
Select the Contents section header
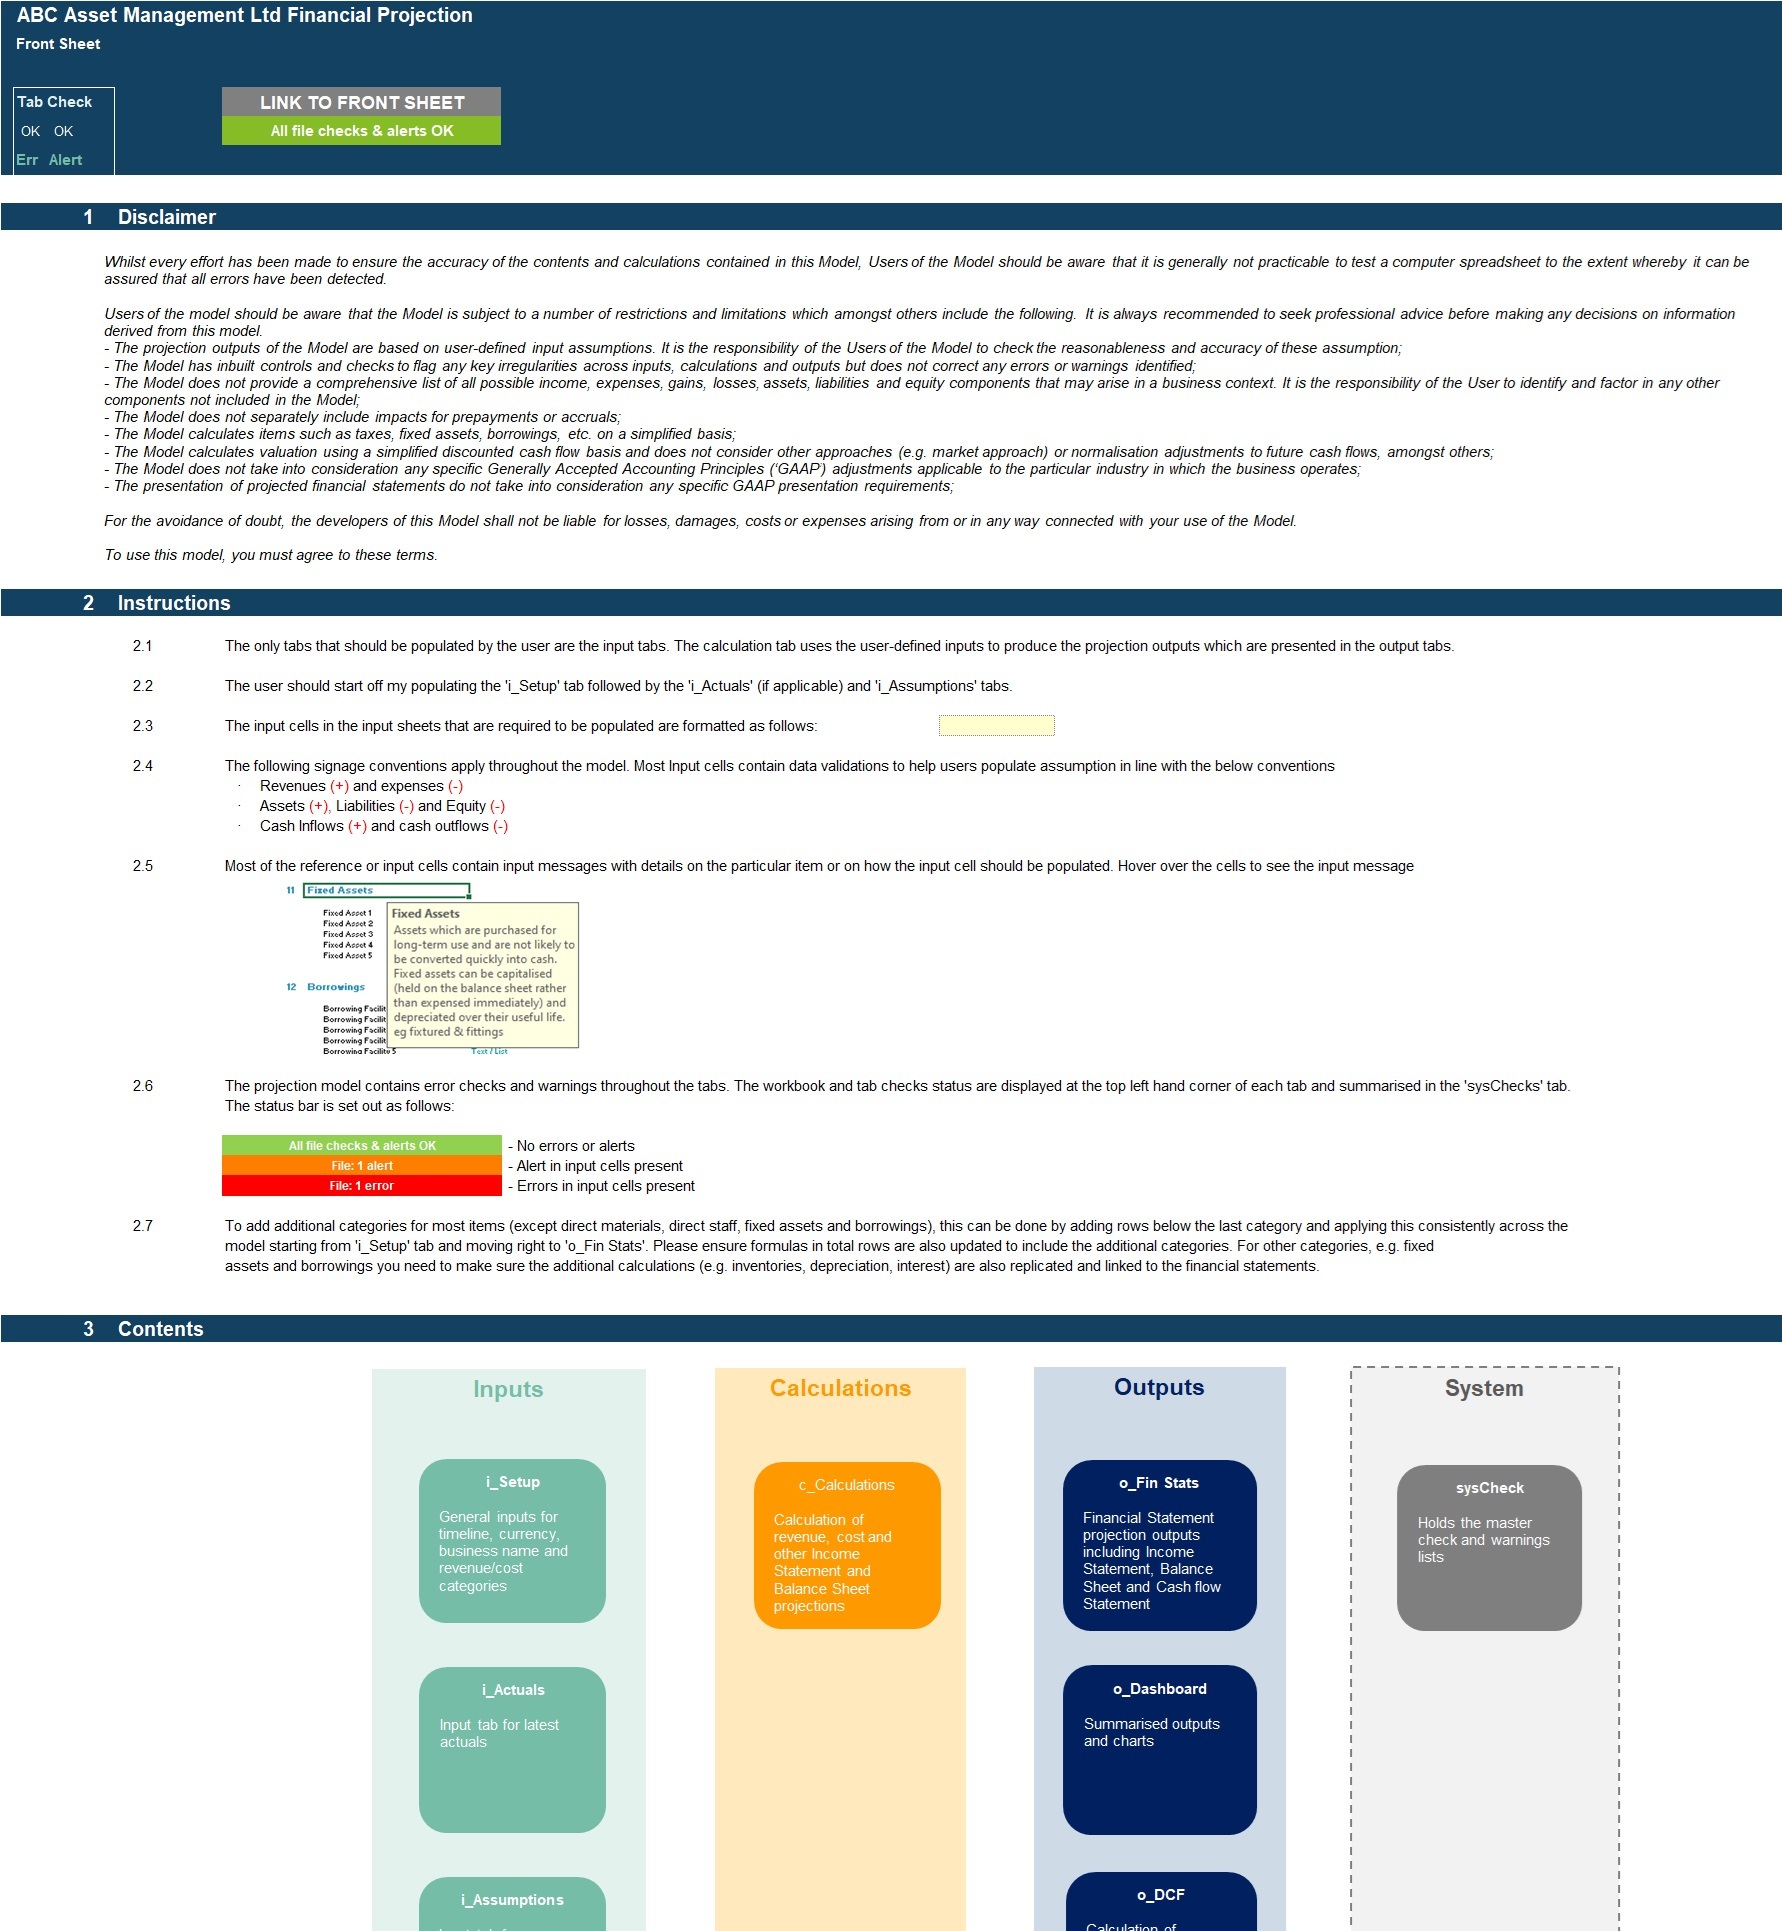(891, 1329)
